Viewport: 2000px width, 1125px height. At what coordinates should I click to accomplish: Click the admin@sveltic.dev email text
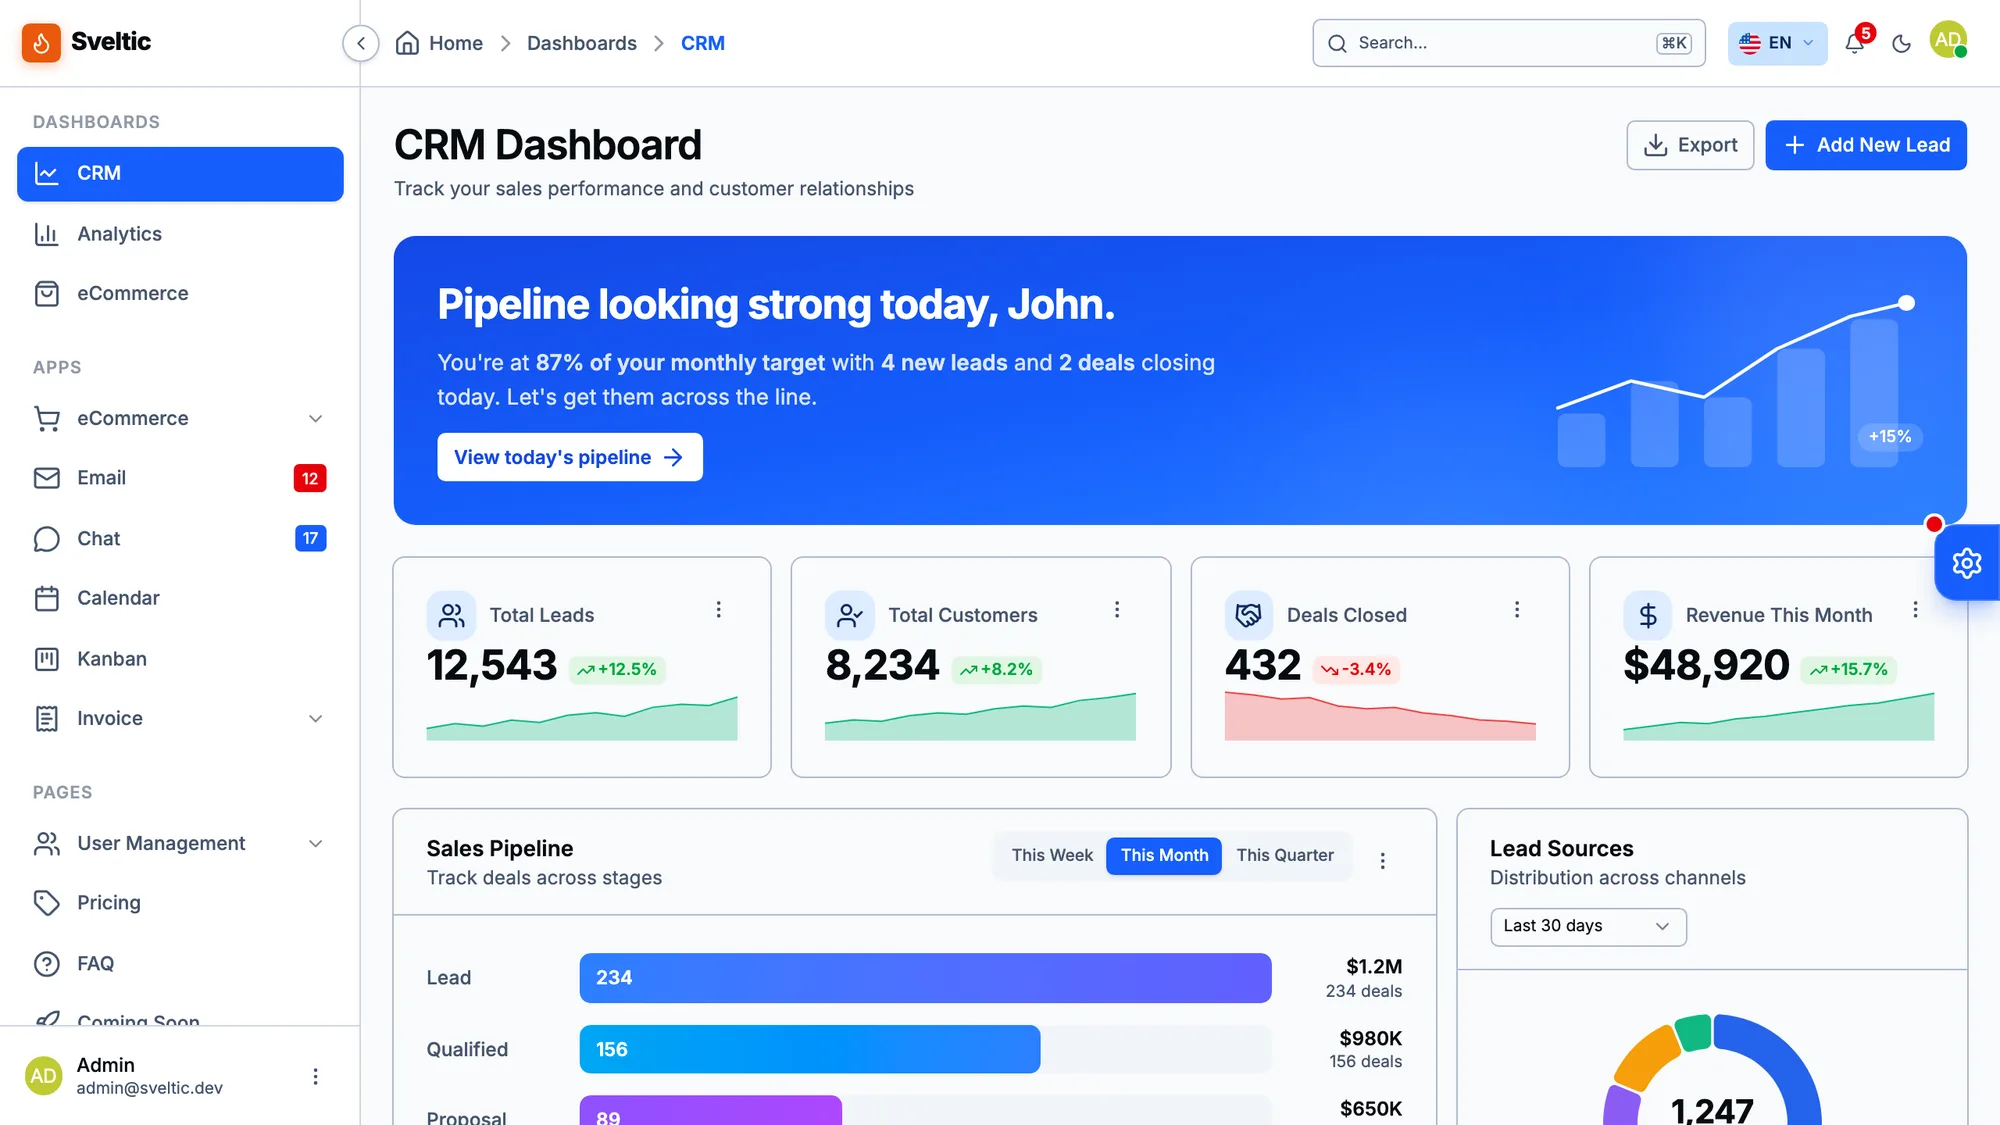pyautogui.click(x=150, y=1088)
